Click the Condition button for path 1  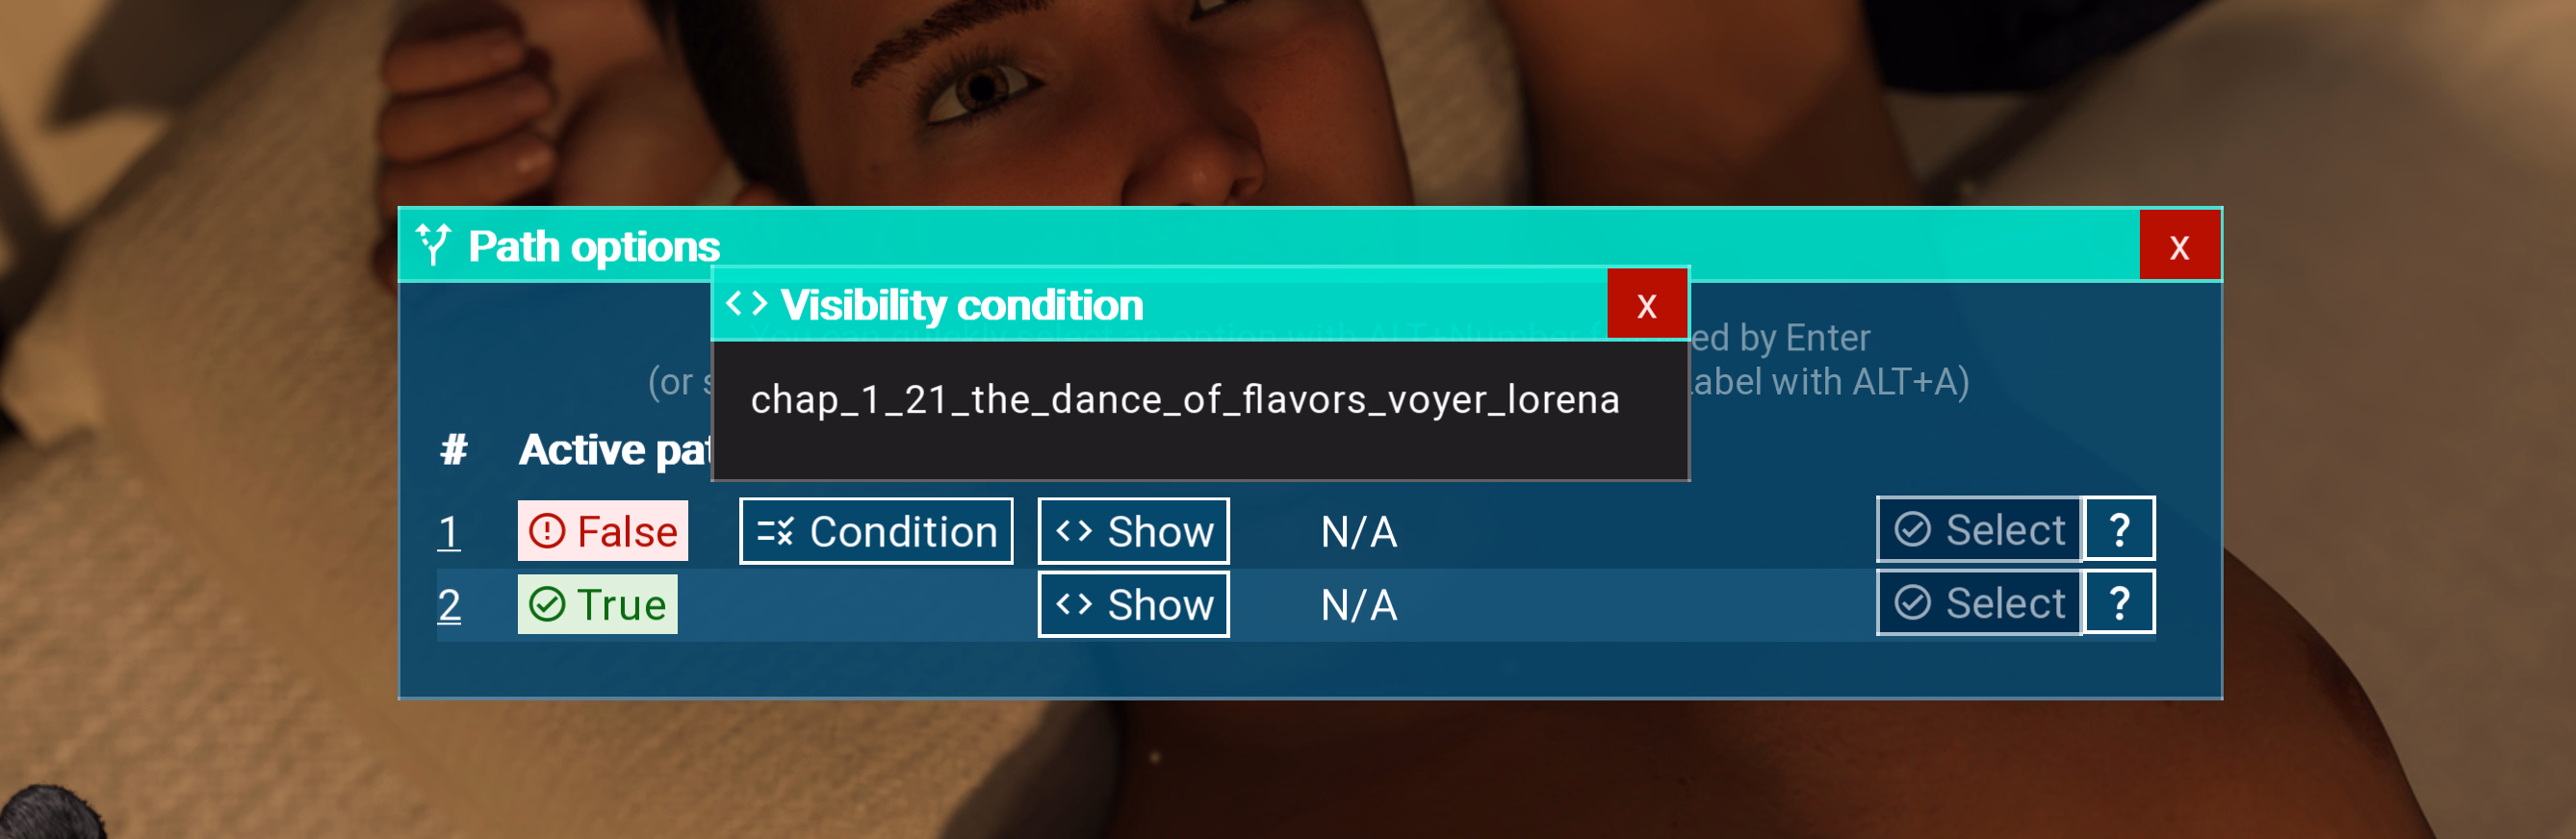(875, 531)
